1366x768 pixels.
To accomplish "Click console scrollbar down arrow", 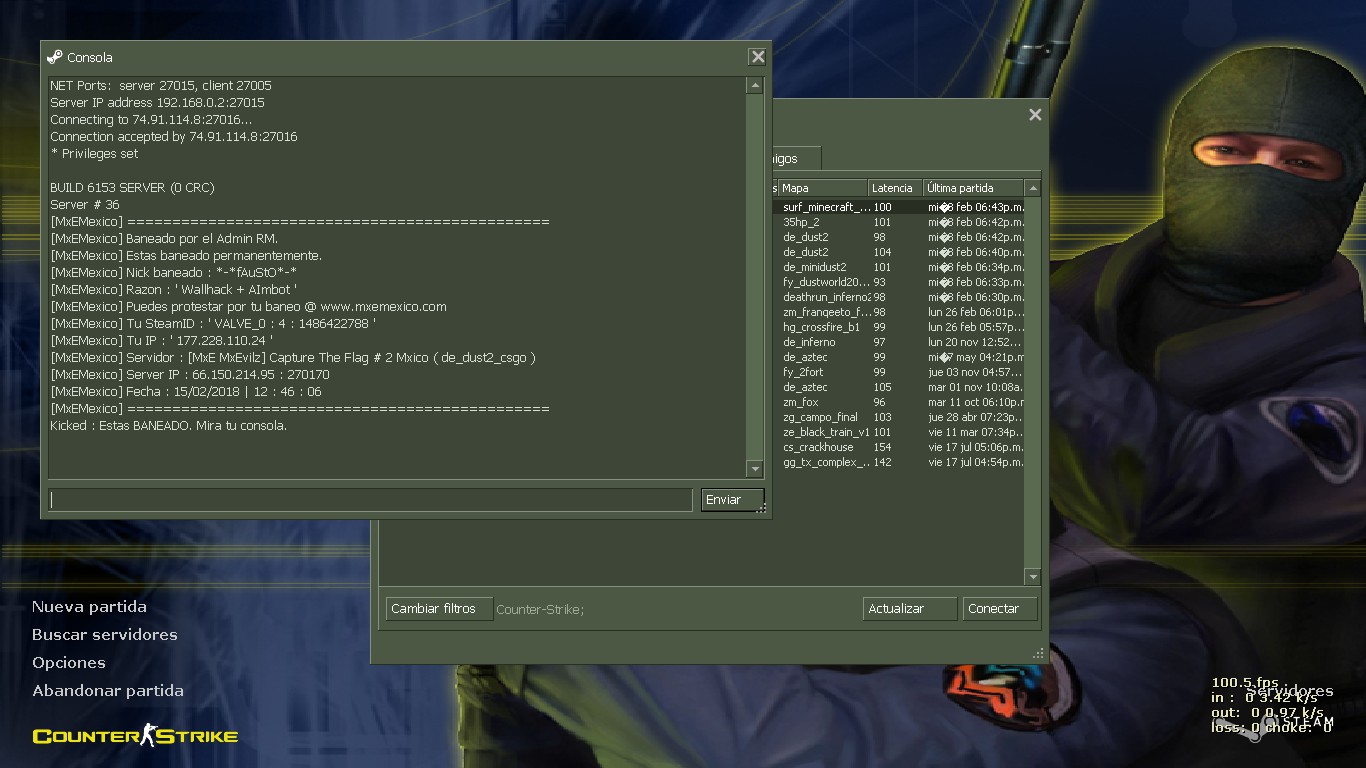I will pos(755,469).
